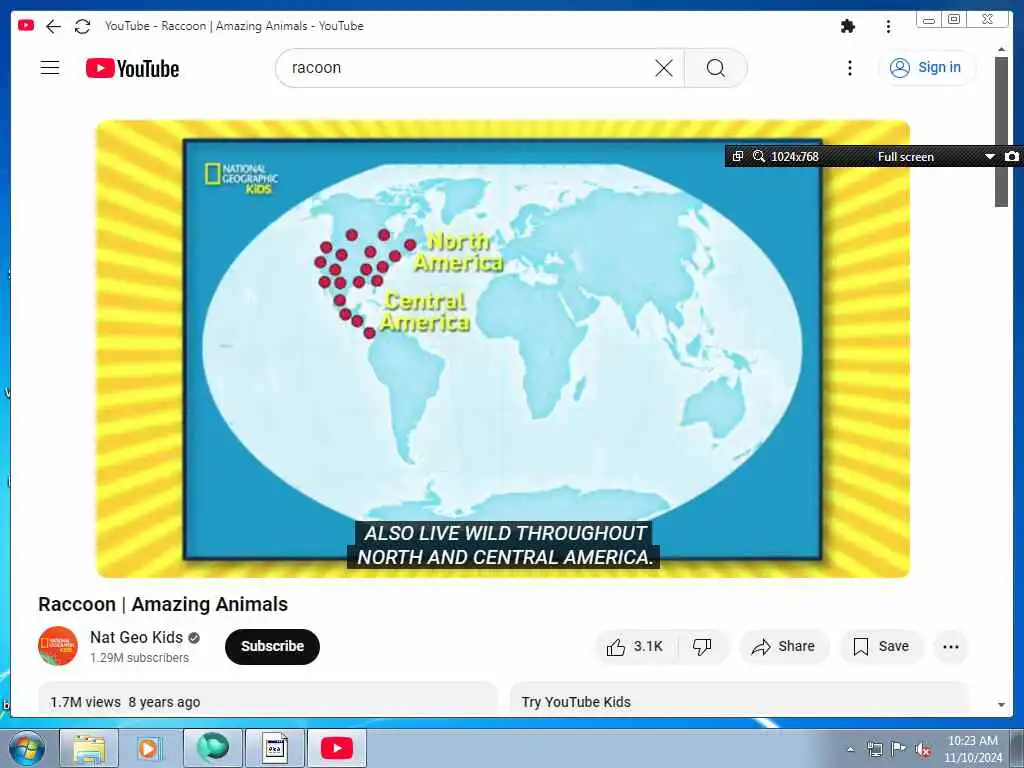The width and height of the screenshot is (1024, 768).
Task: Share the raccoon video
Action: pyautogui.click(x=783, y=647)
